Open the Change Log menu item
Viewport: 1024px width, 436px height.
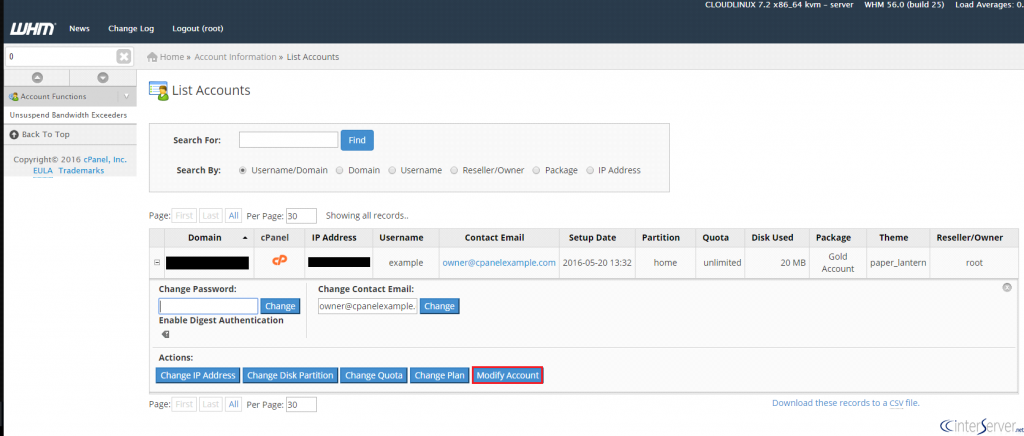tap(131, 29)
